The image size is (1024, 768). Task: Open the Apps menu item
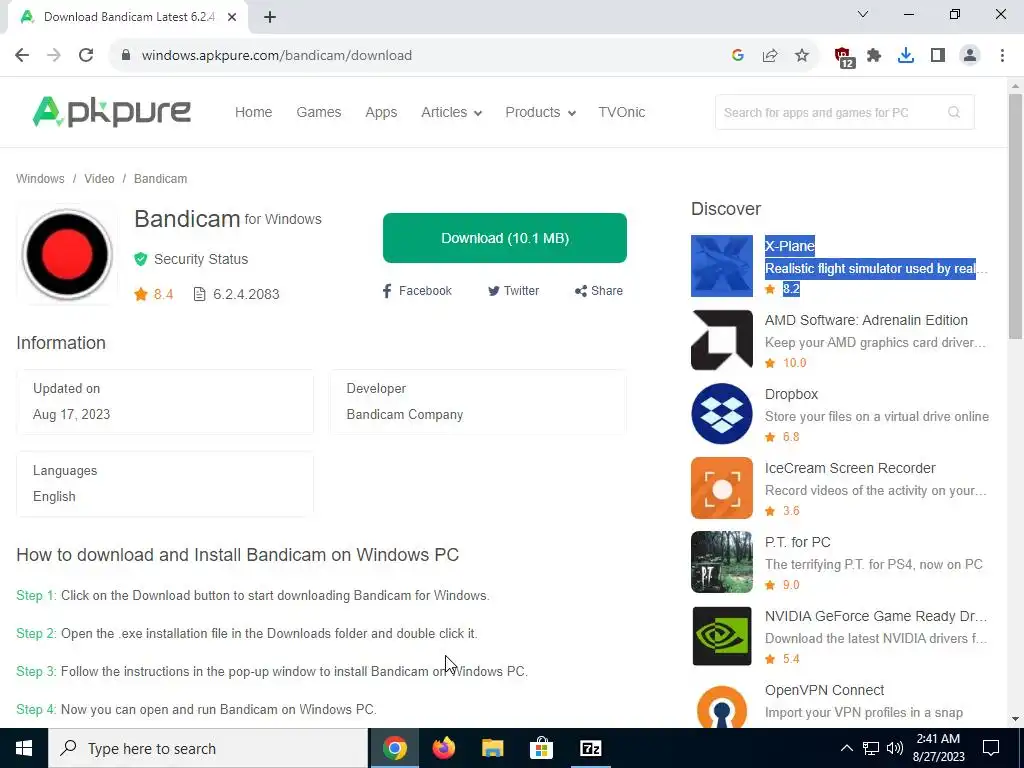tap(381, 112)
